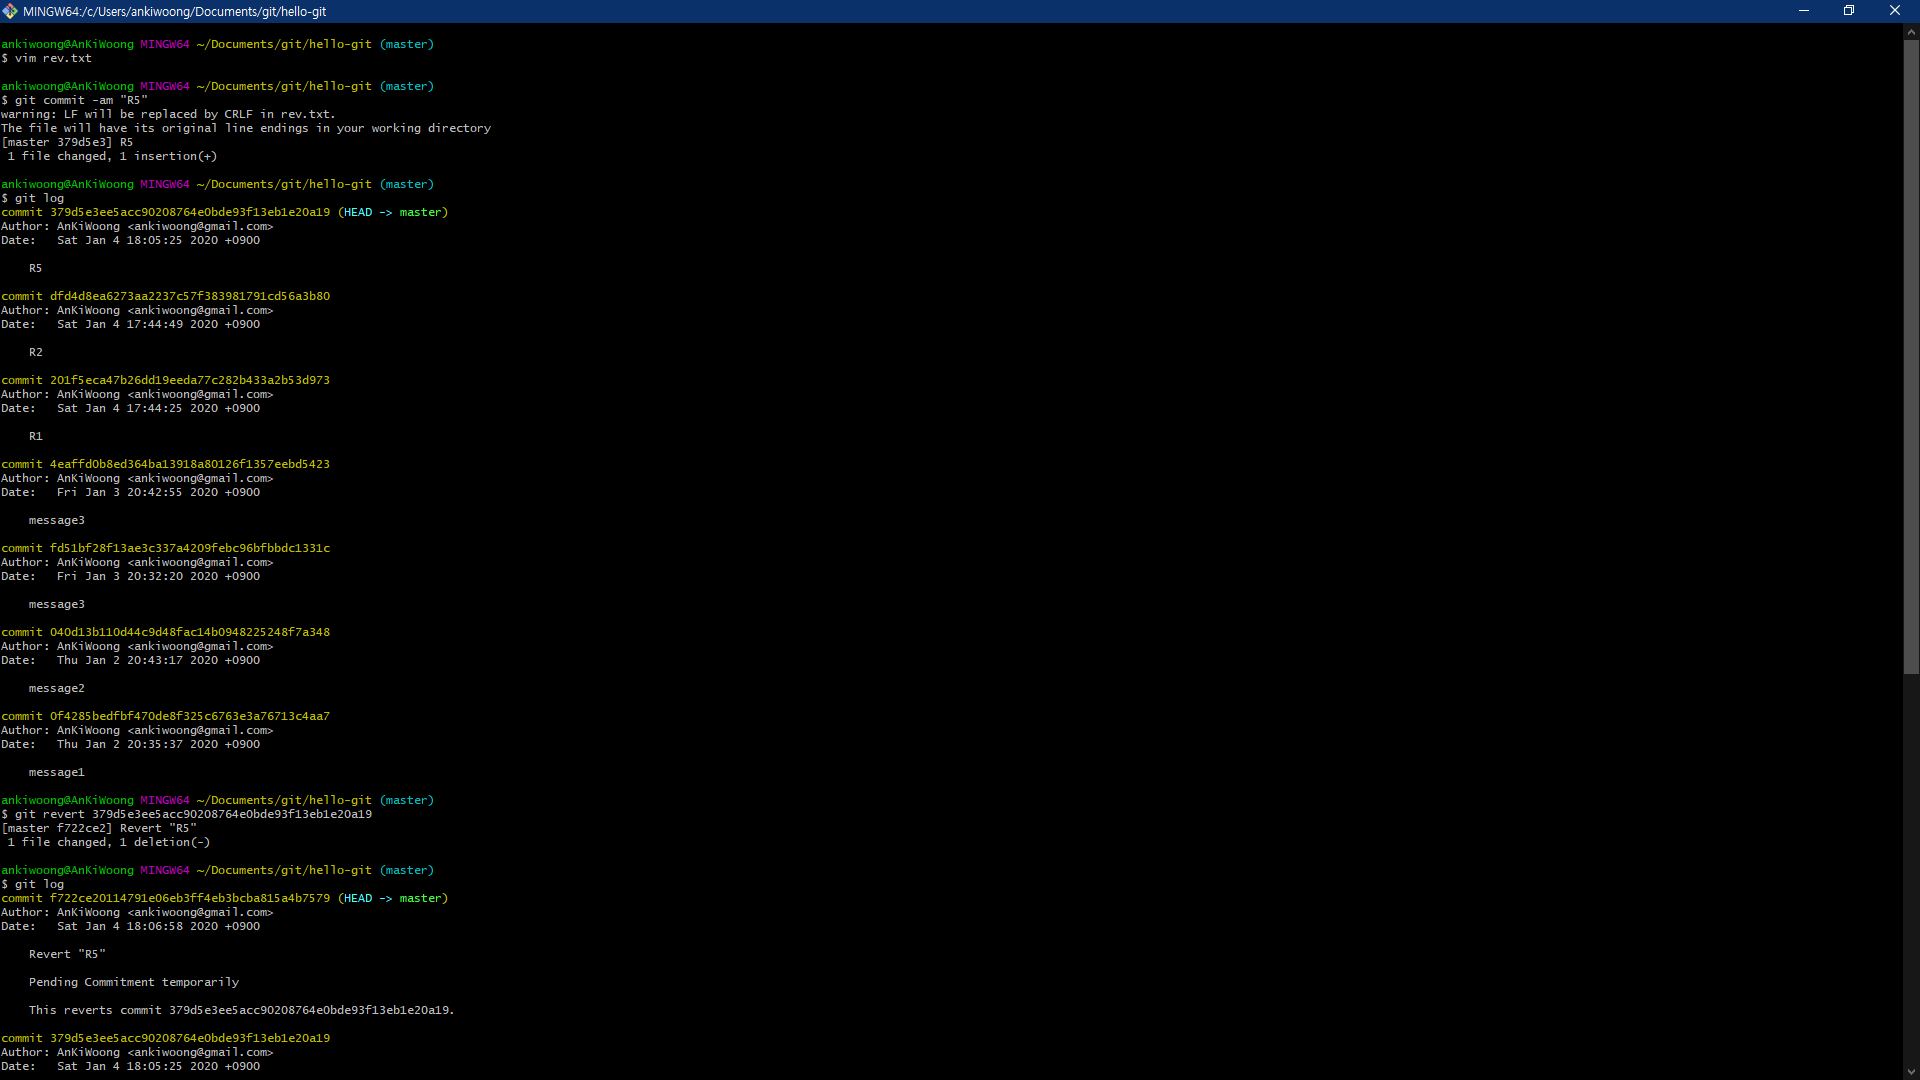Close the MINGW64 terminal window
1920x1080 pixels.
pos(1894,11)
